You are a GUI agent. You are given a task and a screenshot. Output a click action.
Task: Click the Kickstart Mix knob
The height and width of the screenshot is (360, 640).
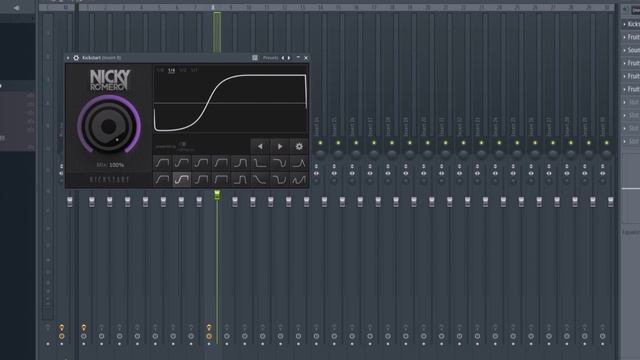(x=109, y=126)
